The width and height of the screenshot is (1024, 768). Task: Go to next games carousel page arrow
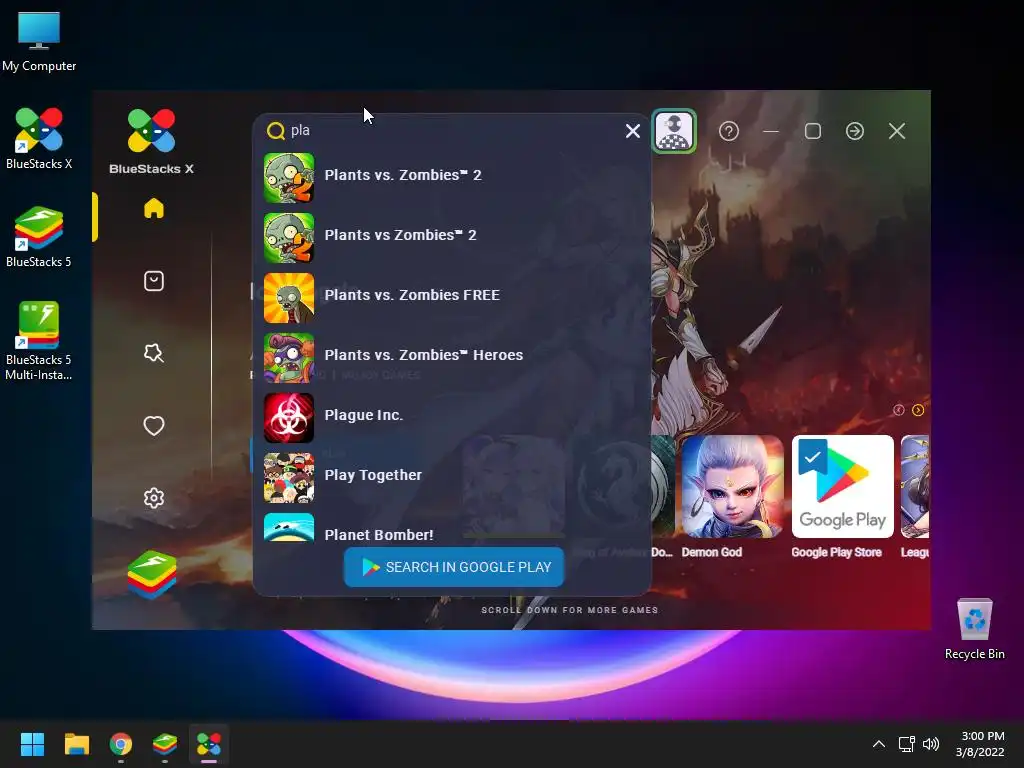coord(918,410)
